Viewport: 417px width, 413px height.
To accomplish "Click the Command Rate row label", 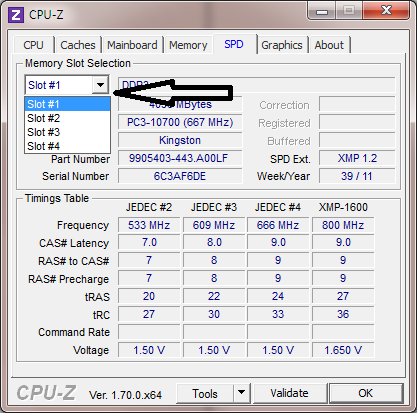I will pyautogui.click(x=74, y=332).
